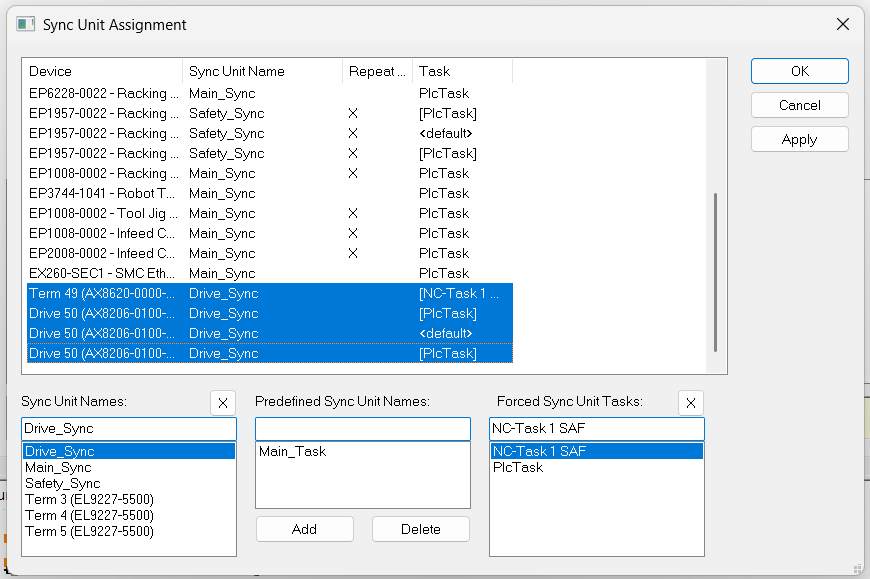The height and width of the screenshot is (579, 870).
Task: Select the EP2008-0002 - Infeed C... row
Action: [270, 253]
